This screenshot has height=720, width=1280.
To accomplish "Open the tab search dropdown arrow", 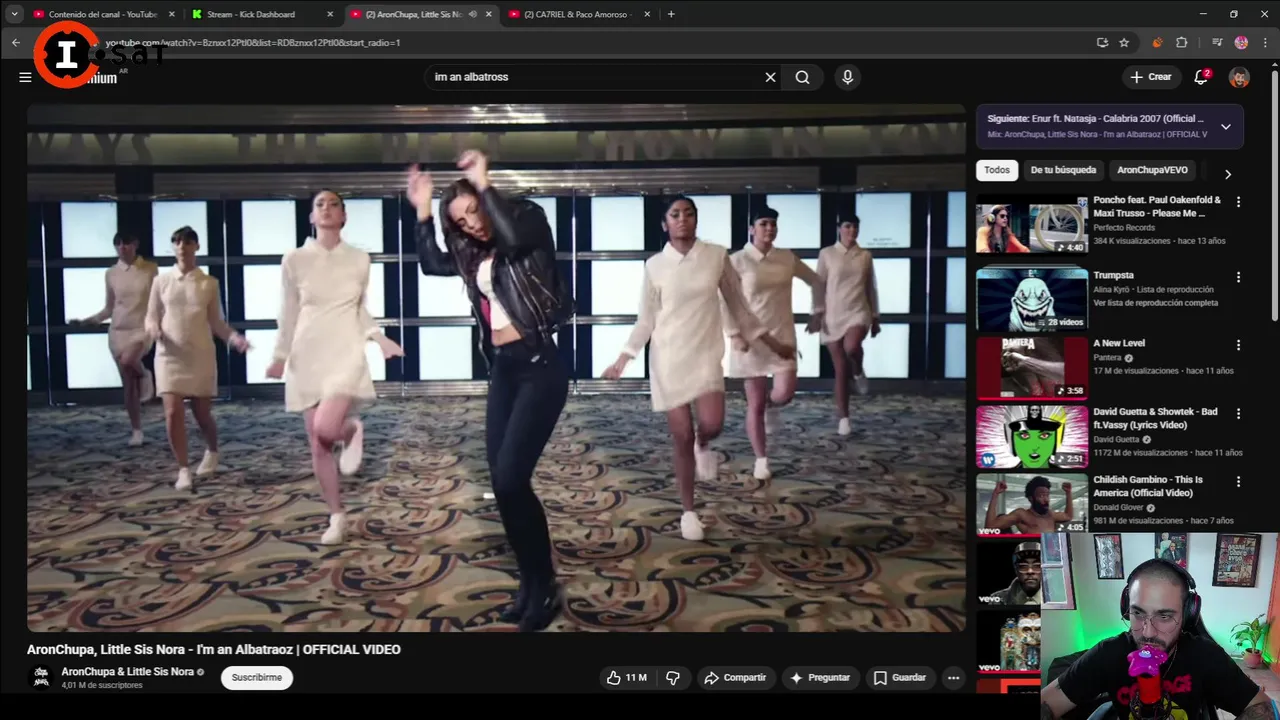I will pyautogui.click(x=14, y=14).
